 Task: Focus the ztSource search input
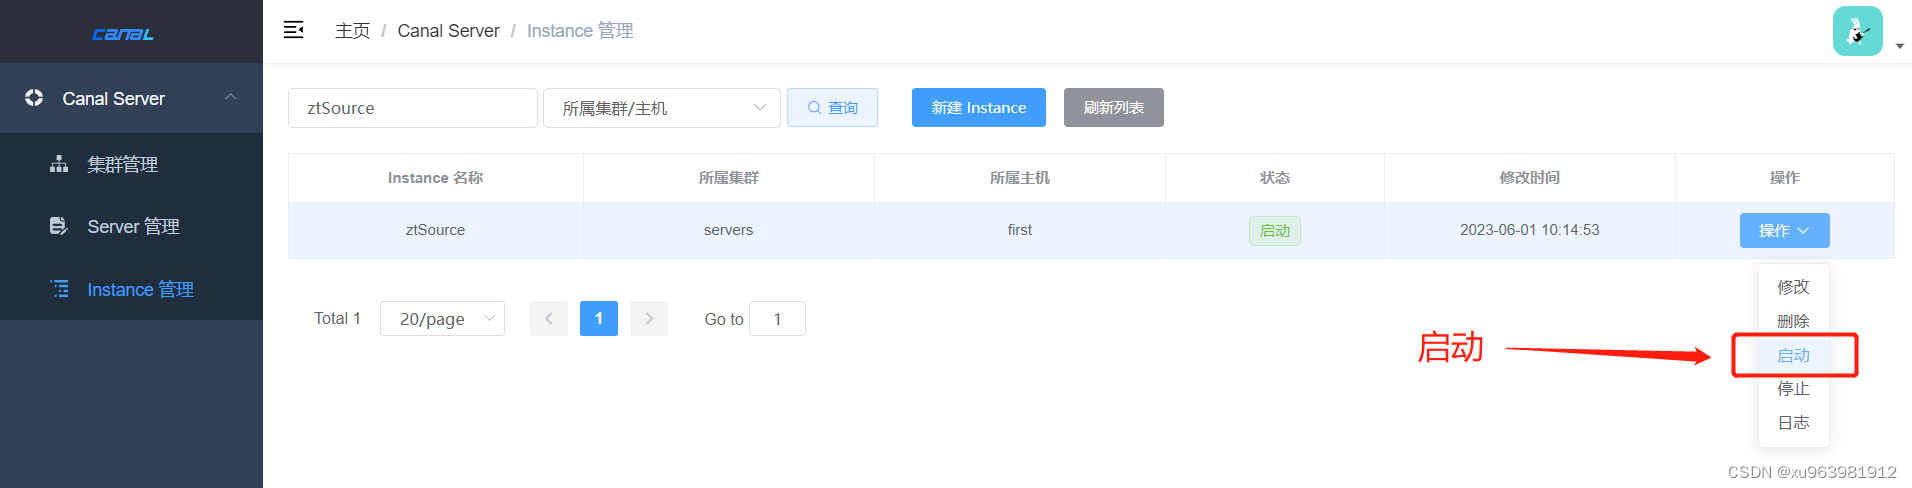tap(412, 108)
